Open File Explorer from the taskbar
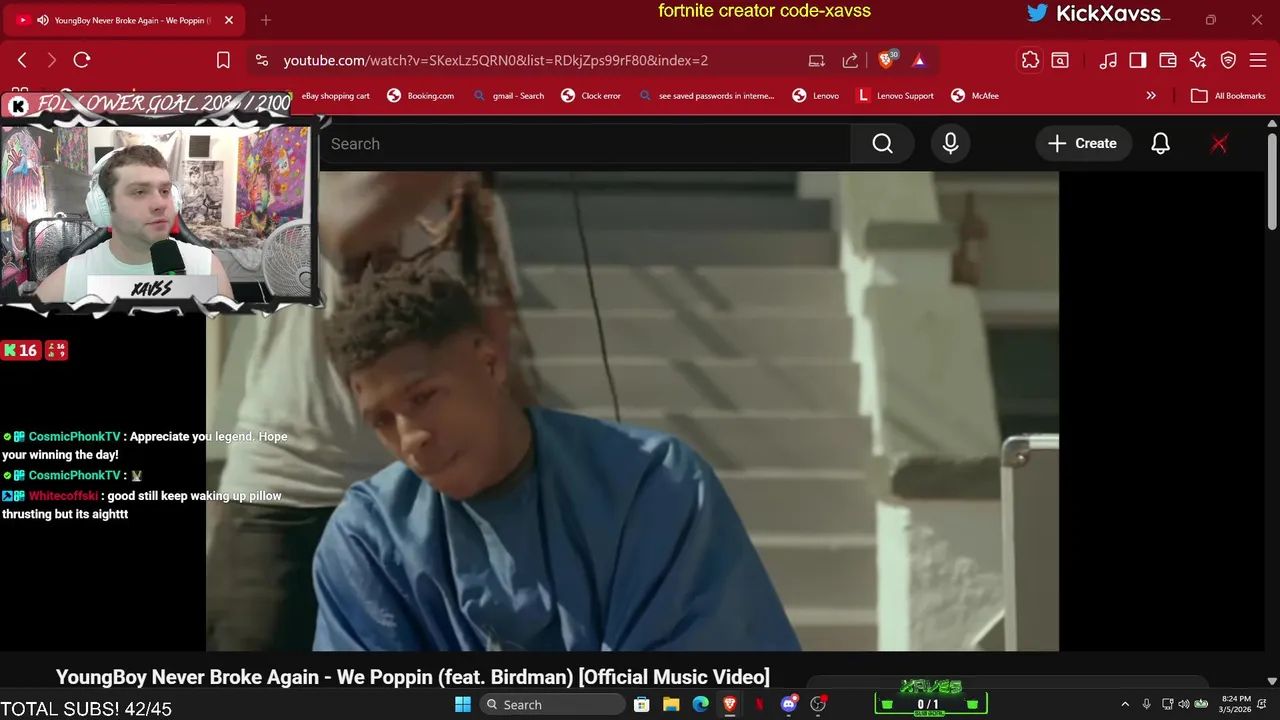Viewport: 1280px width, 720px height. point(671,704)
